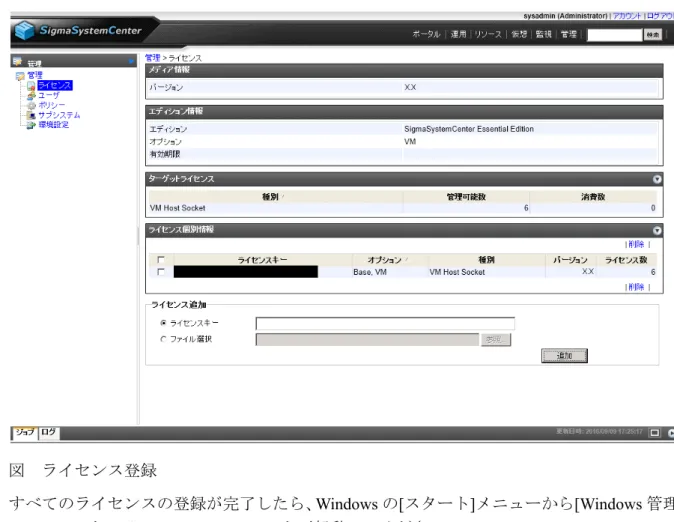Click VM Host Socket in target license table
674x522 pixels.
178,208
